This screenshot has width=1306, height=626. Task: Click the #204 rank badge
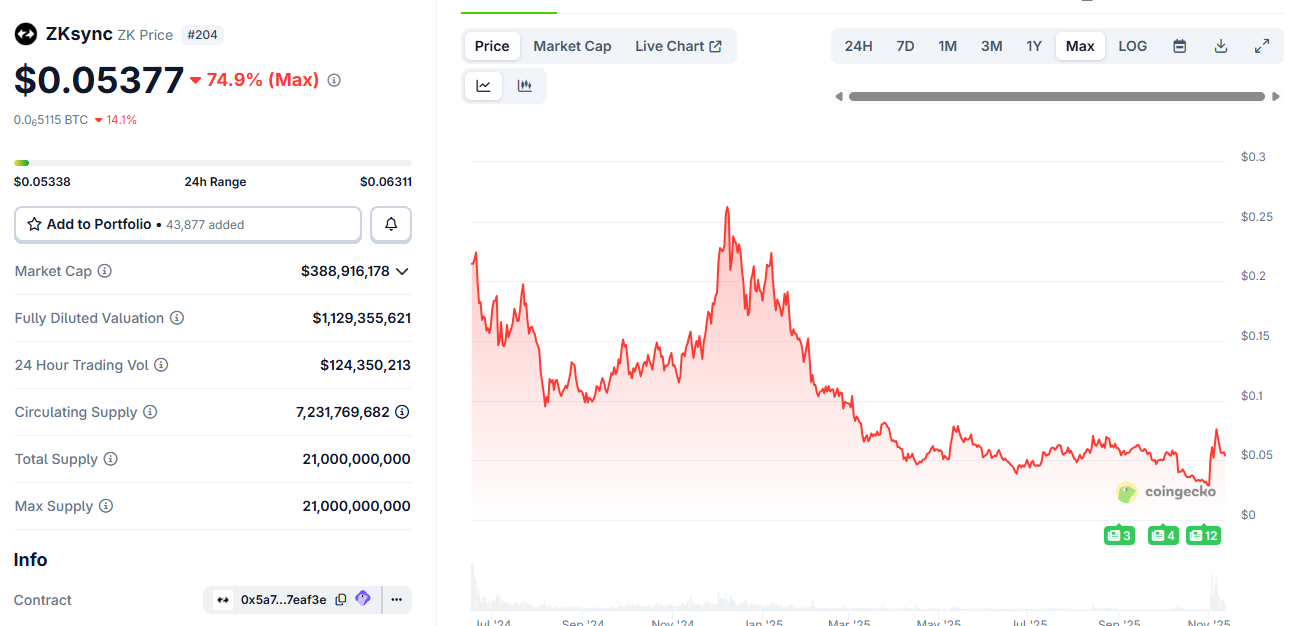pyautogui.click(x=204, y=35)
